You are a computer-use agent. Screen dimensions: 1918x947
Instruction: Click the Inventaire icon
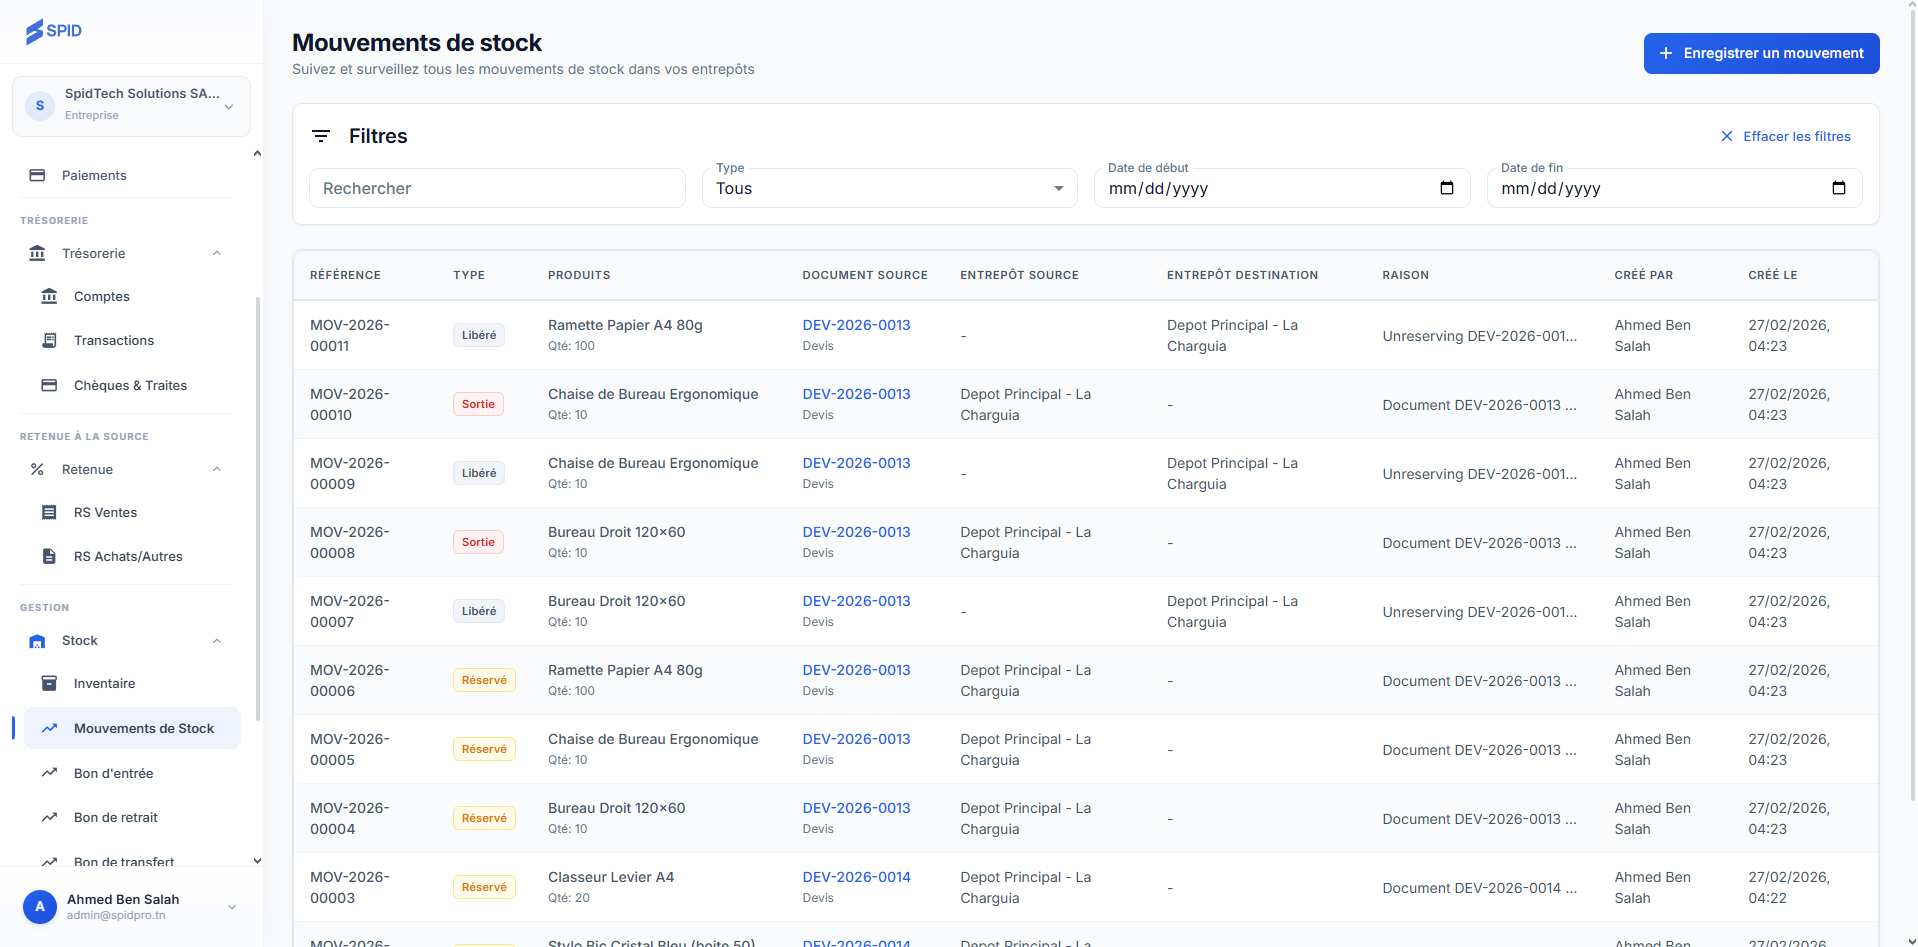[x=48, y=683]
